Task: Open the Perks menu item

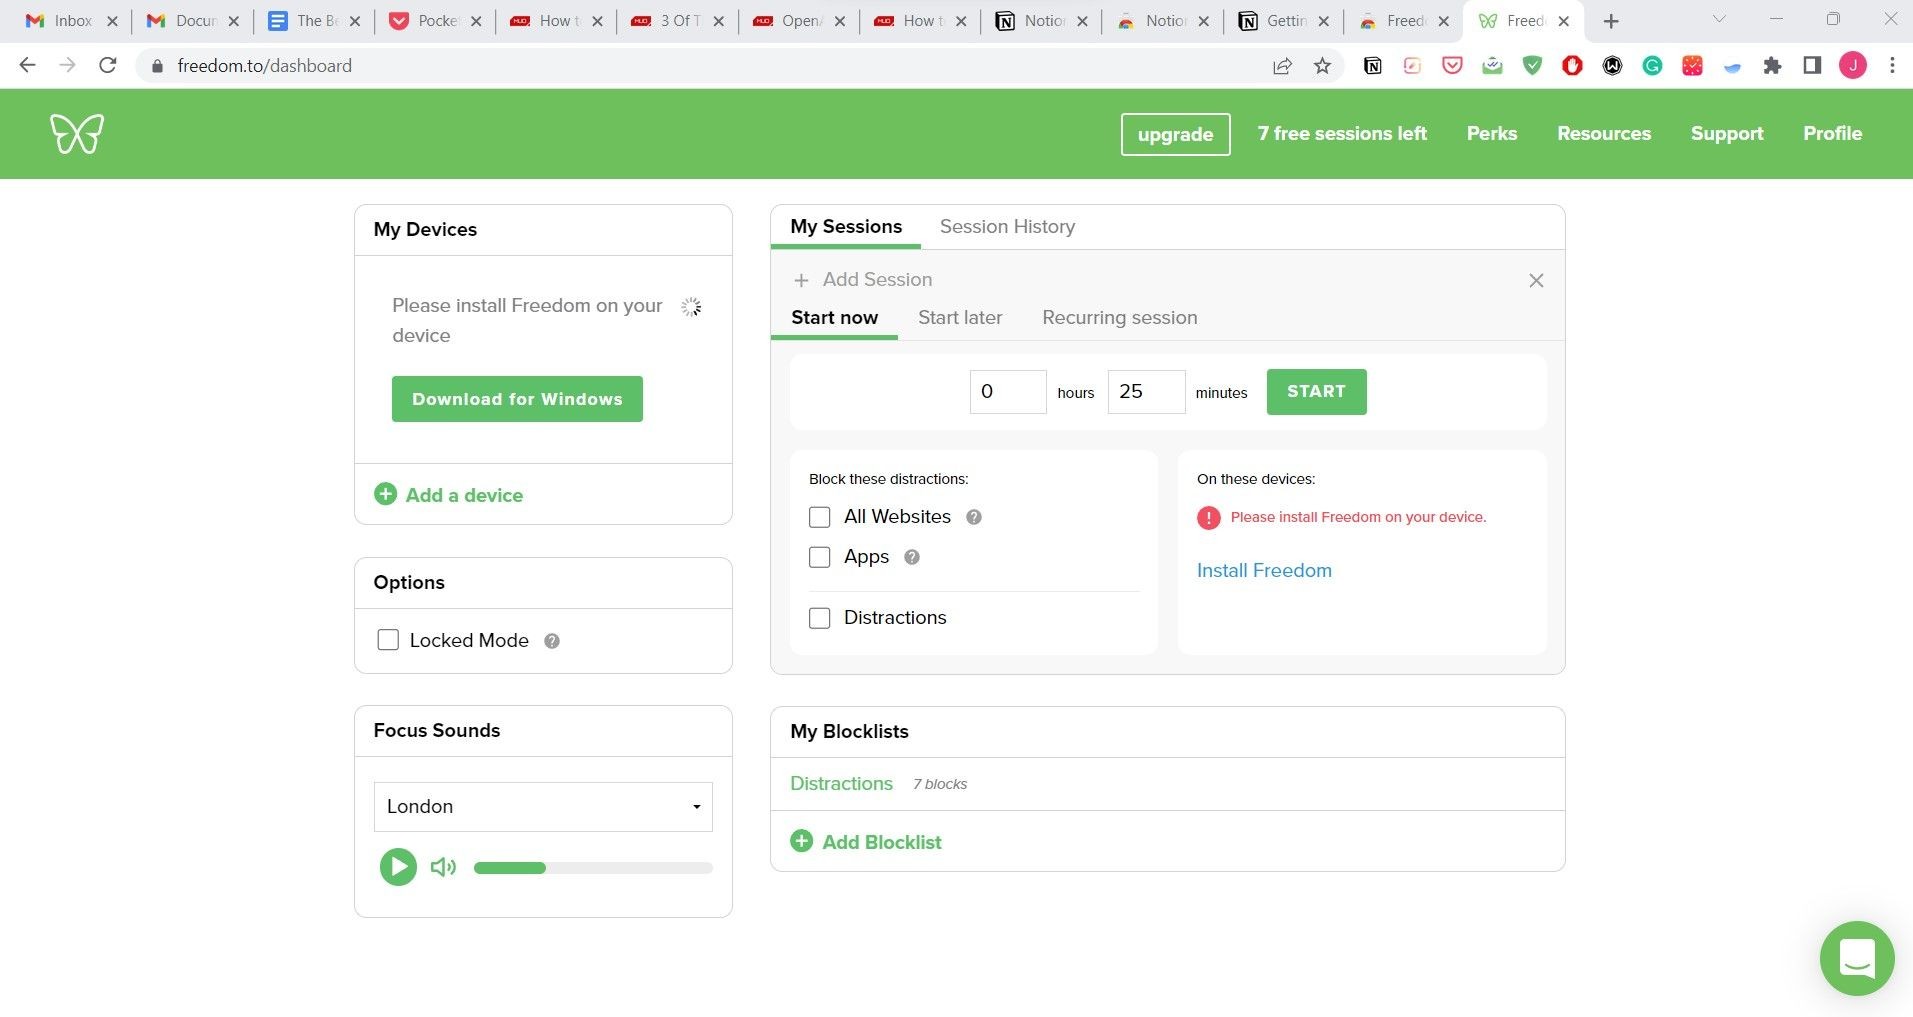Action: coord(1491,134)
